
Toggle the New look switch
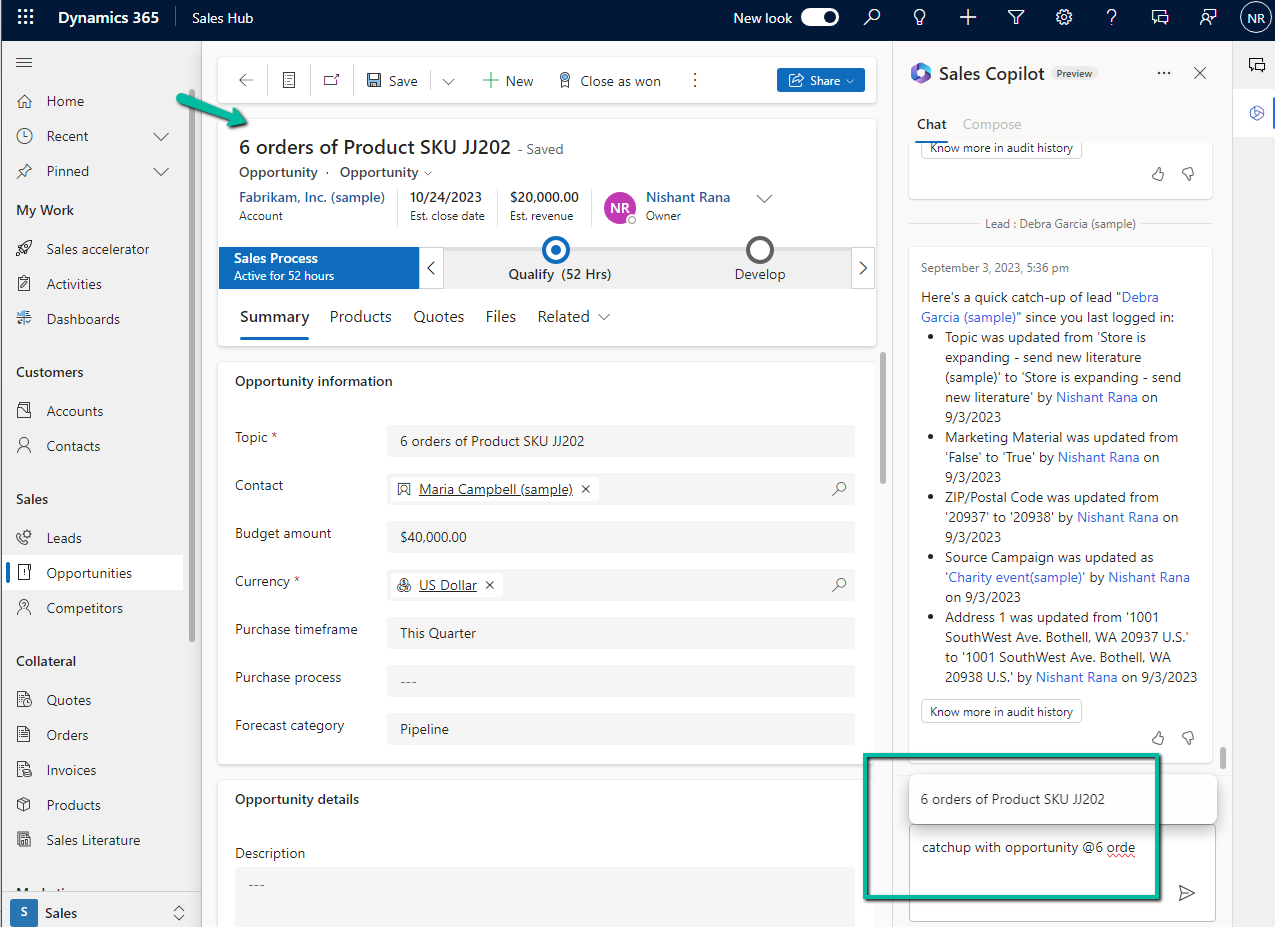click(819, 18)
